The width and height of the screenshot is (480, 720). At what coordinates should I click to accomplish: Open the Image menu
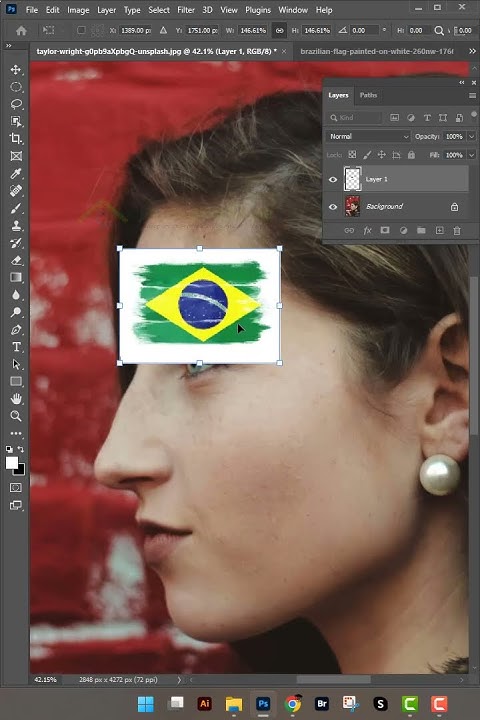pos(78,10)
